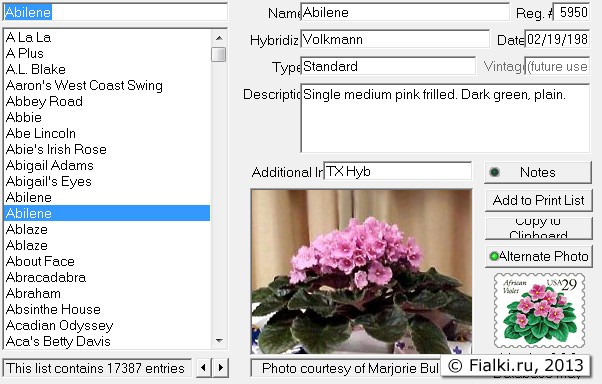Click the pink violet plant photo
The width and height of the screenshot is (602, 384).
(361, 271)
